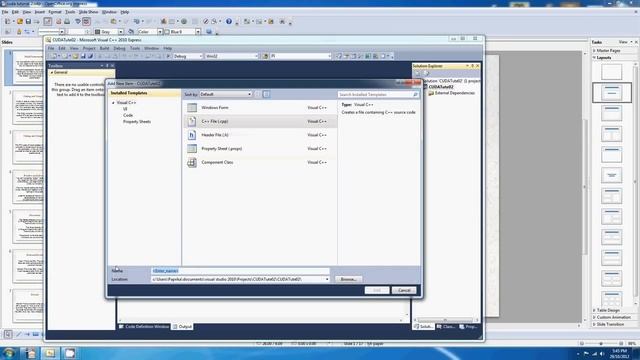Click the Shadow icon in Impress line toolbar
The width and height of the screenshot is (640, 360).
tap(209, 31)
